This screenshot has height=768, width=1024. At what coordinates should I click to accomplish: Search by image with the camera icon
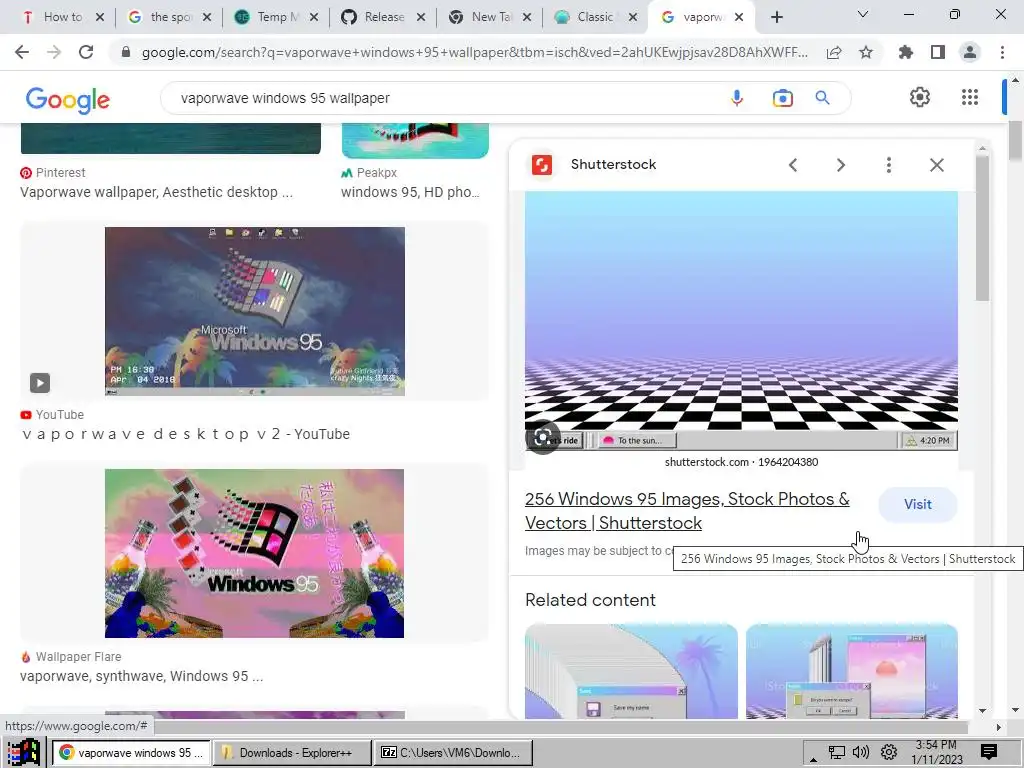(782, 98)
